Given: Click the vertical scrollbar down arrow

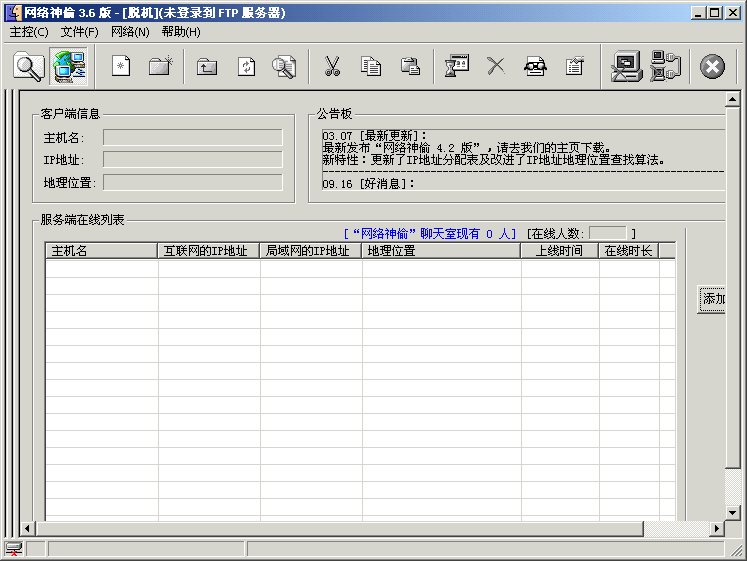Looking at the screenshot, I should tap(733, 512).
